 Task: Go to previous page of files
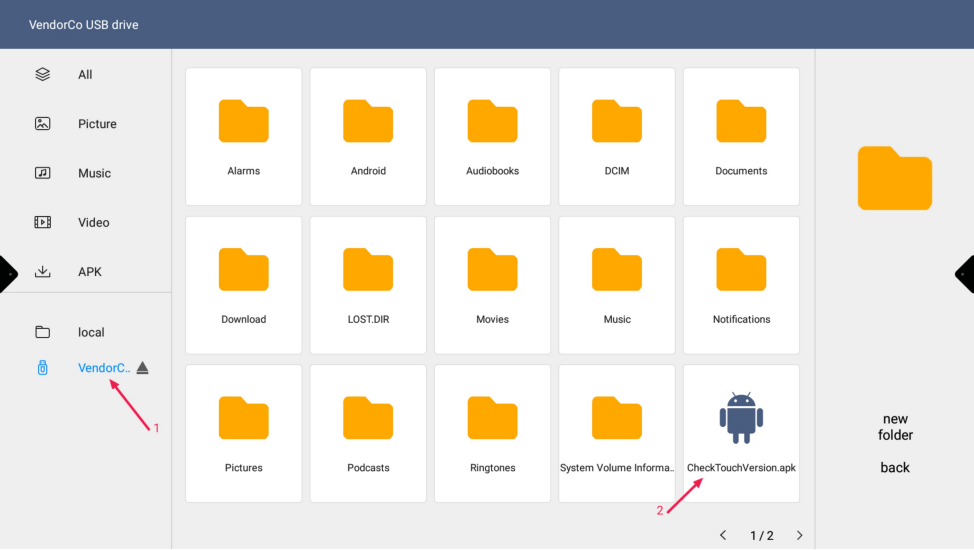[x=723, y=536]
